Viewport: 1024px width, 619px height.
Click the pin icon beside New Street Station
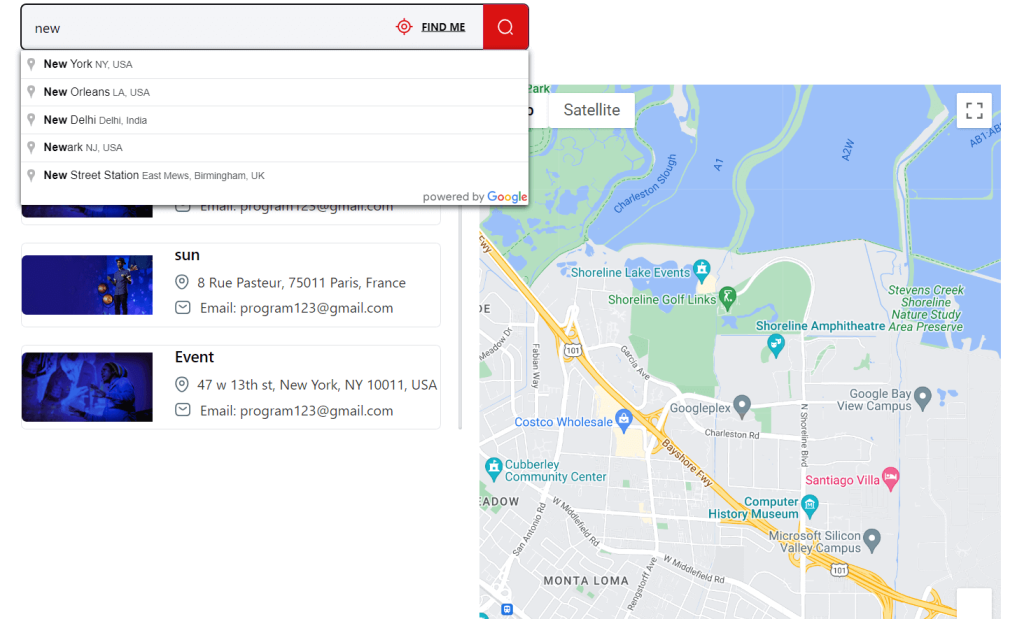(x=31, y=176)
